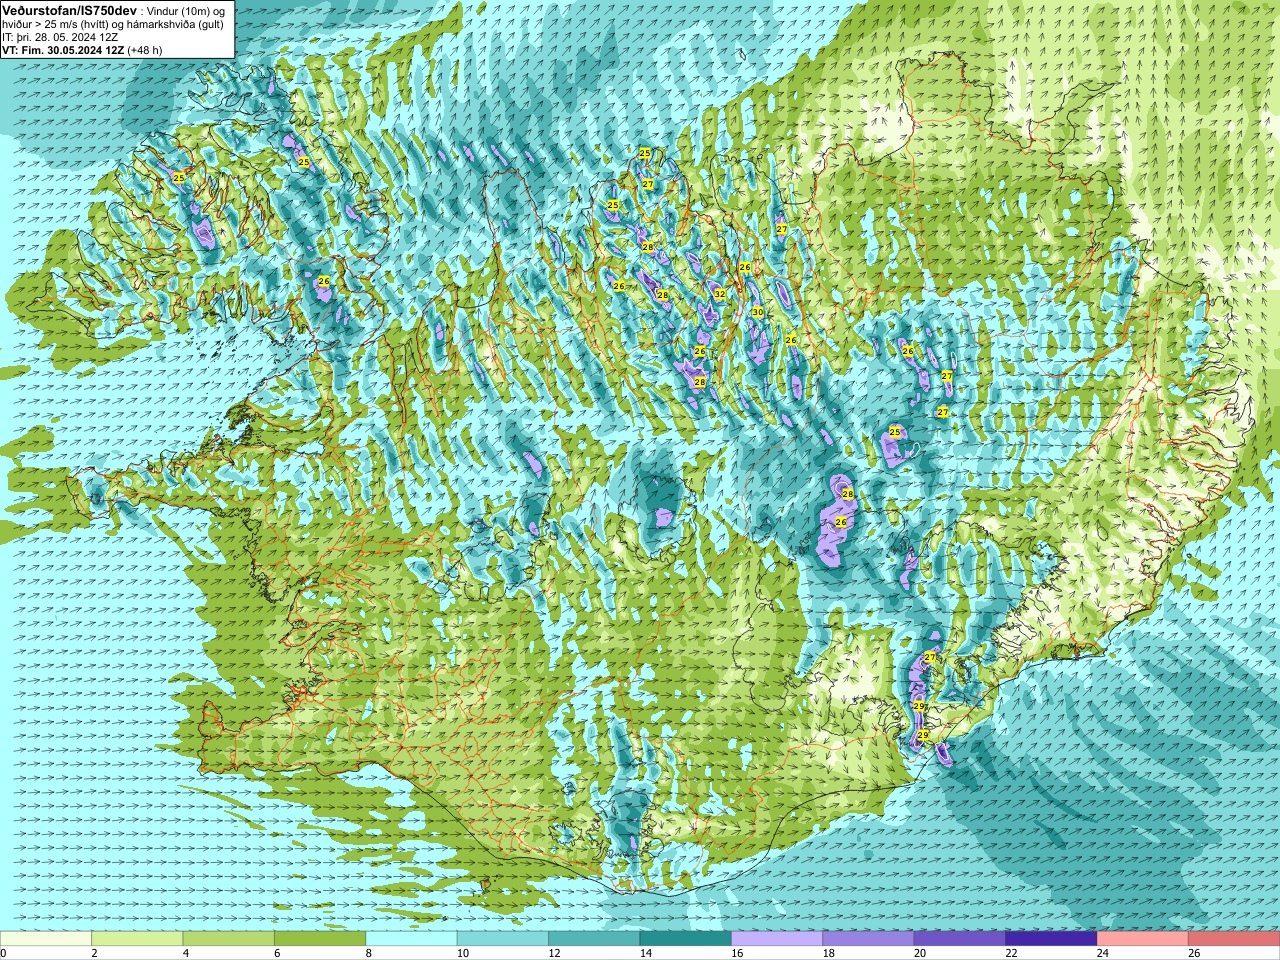Image resolution: width=1280 pixels, height=960 pixels.
Task: Click the light cyan 8–10 legend swatch
Action: coord(412,939)
